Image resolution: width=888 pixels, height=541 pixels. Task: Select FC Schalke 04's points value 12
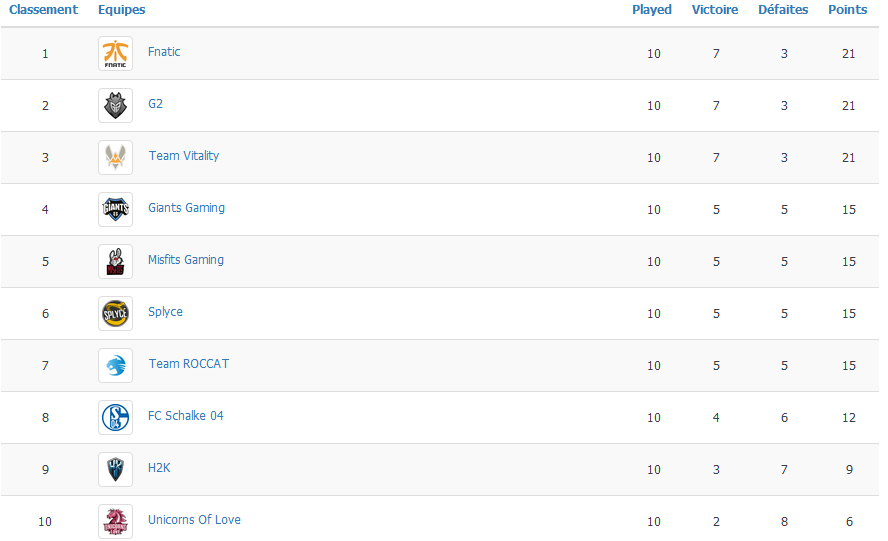tap(848, 418)
